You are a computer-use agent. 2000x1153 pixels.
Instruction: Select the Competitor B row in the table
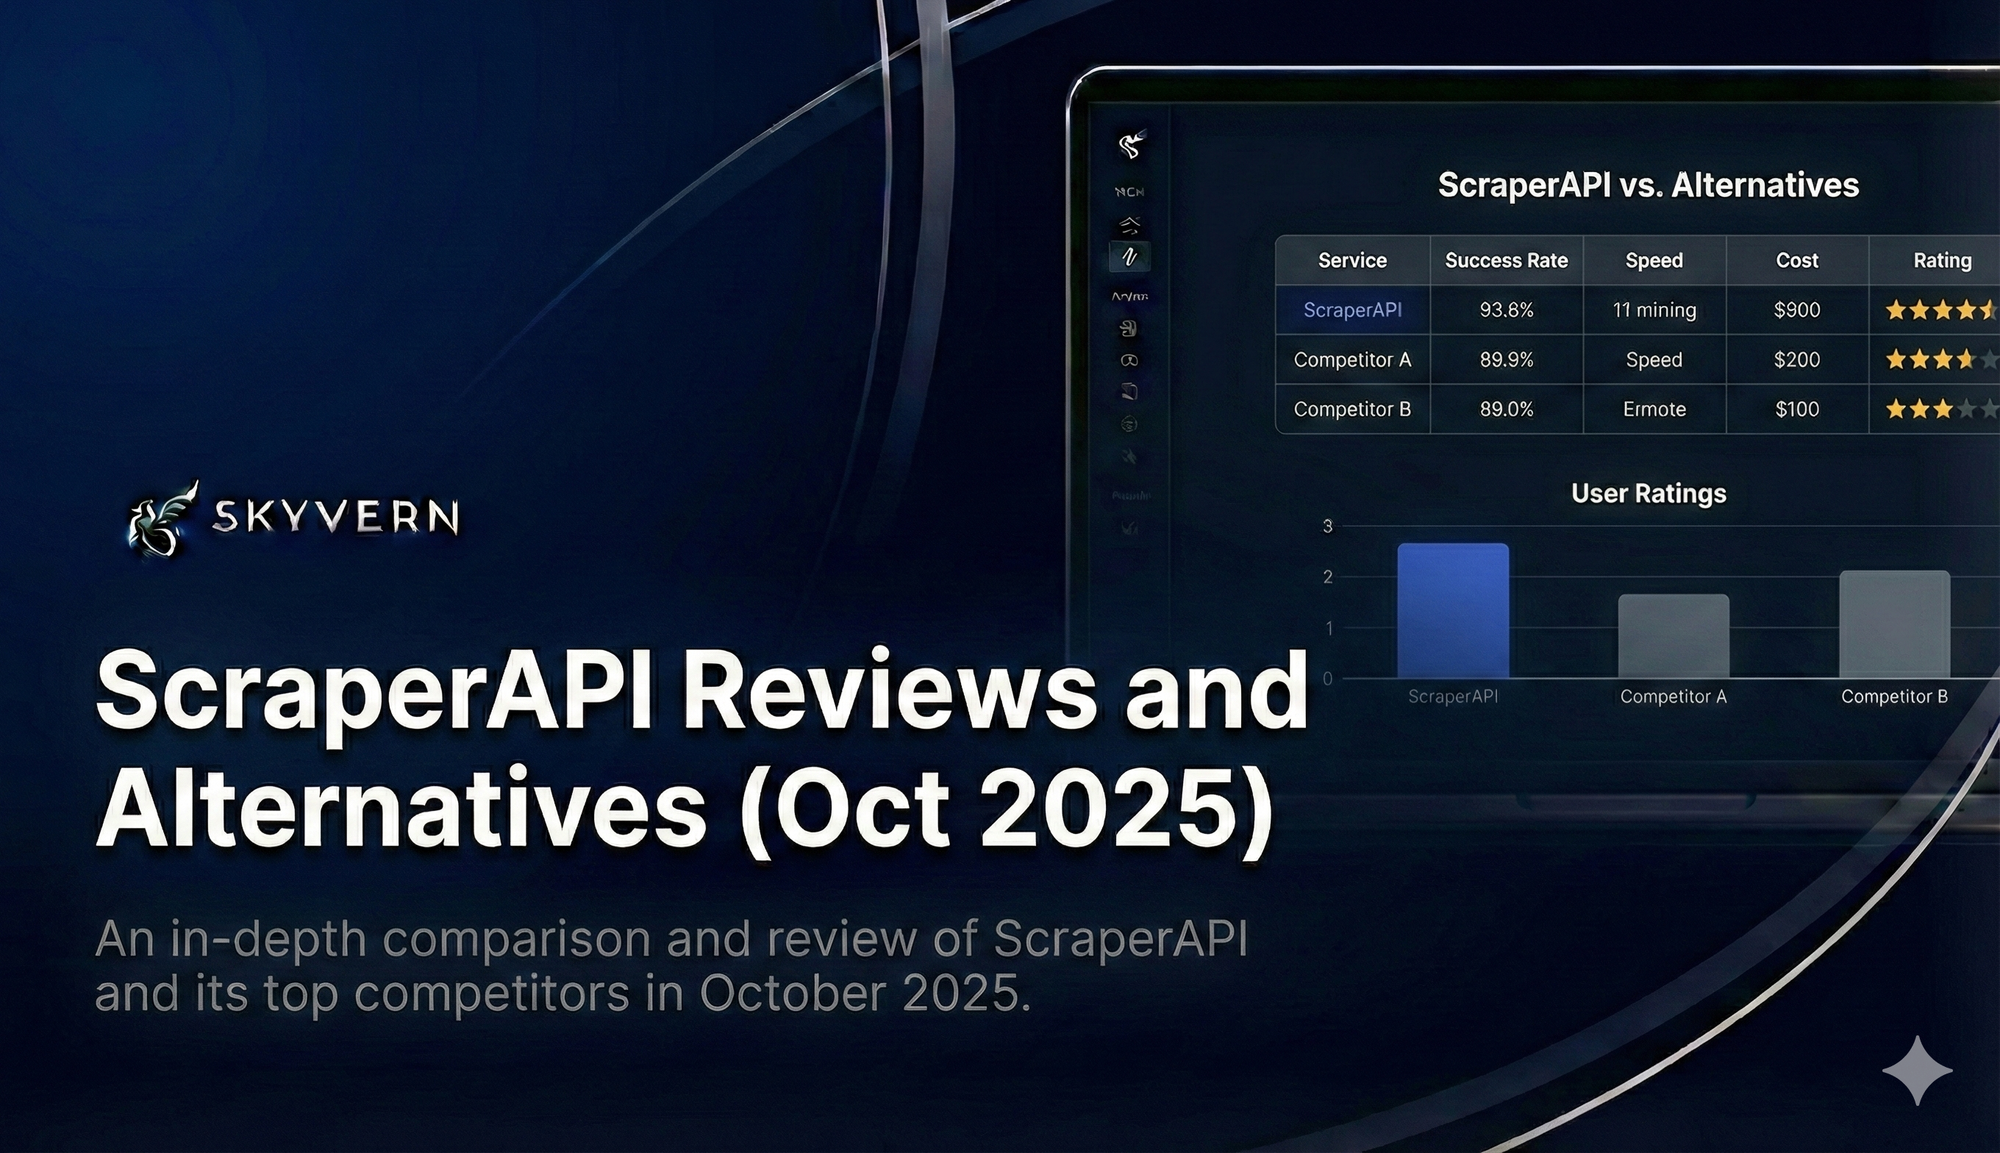1352,409
